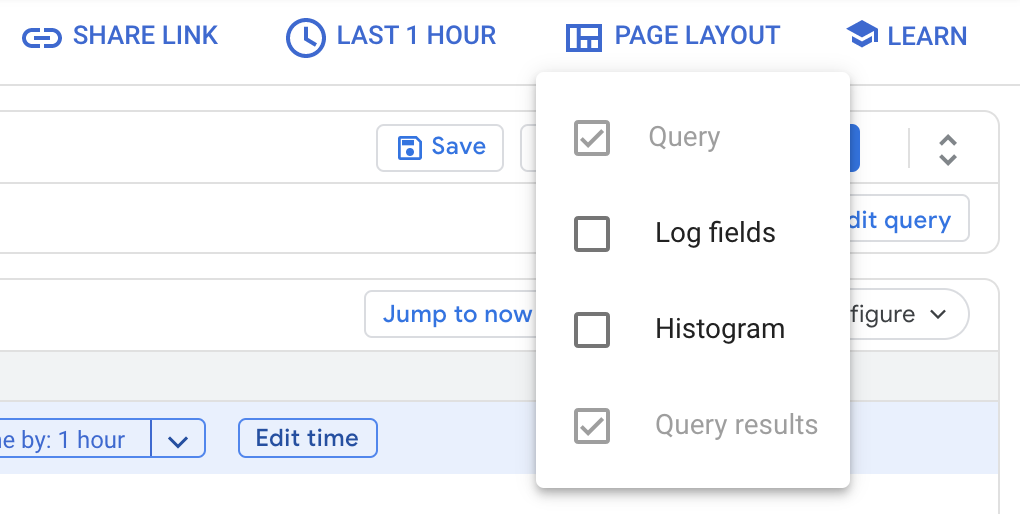Select the Histogram label in the layout menu
The image size is (1020, 514).
[x=719, y=330]
